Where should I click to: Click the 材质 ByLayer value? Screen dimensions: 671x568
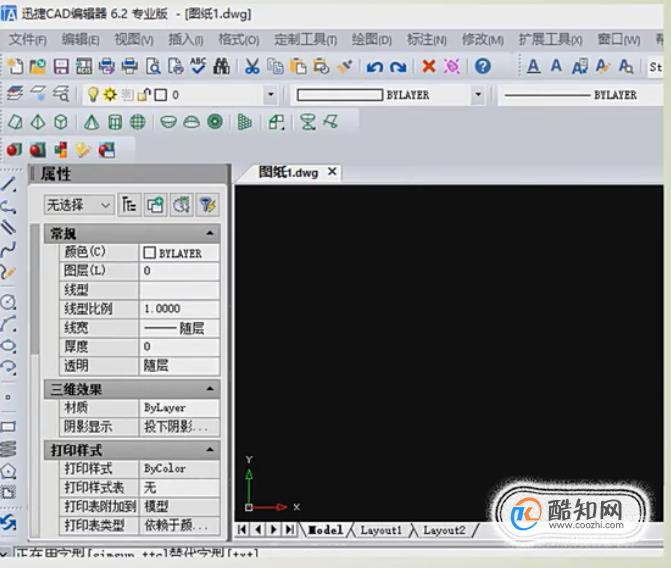(x=179, y=407)
